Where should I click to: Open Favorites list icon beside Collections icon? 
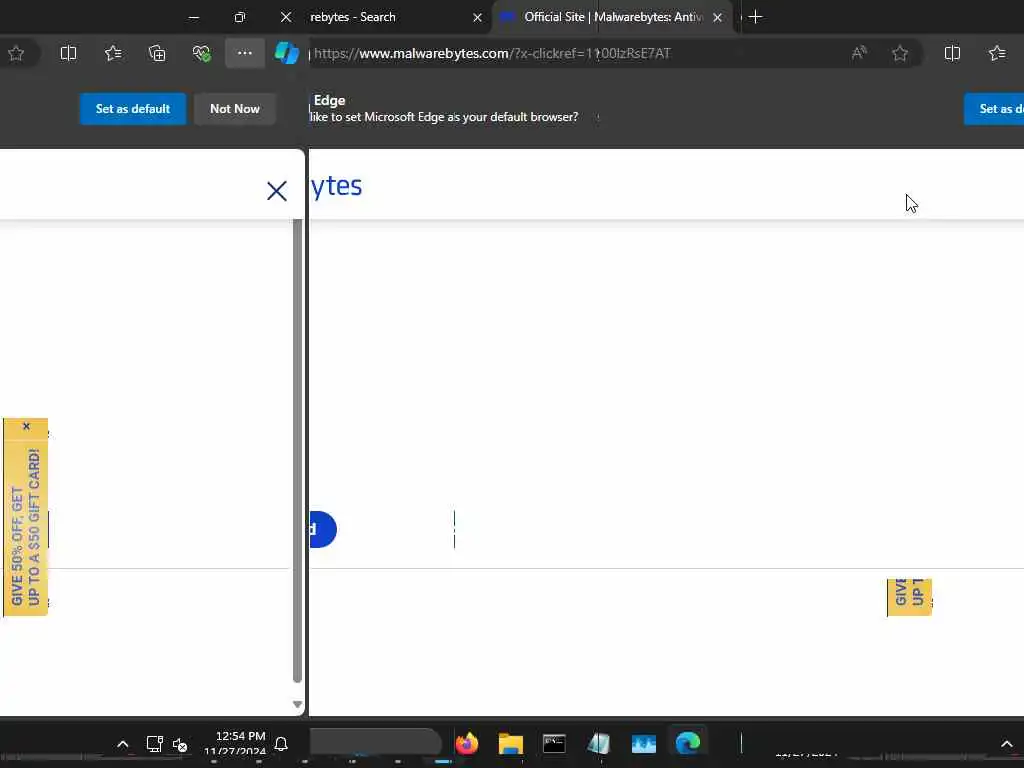click(113, 54)
